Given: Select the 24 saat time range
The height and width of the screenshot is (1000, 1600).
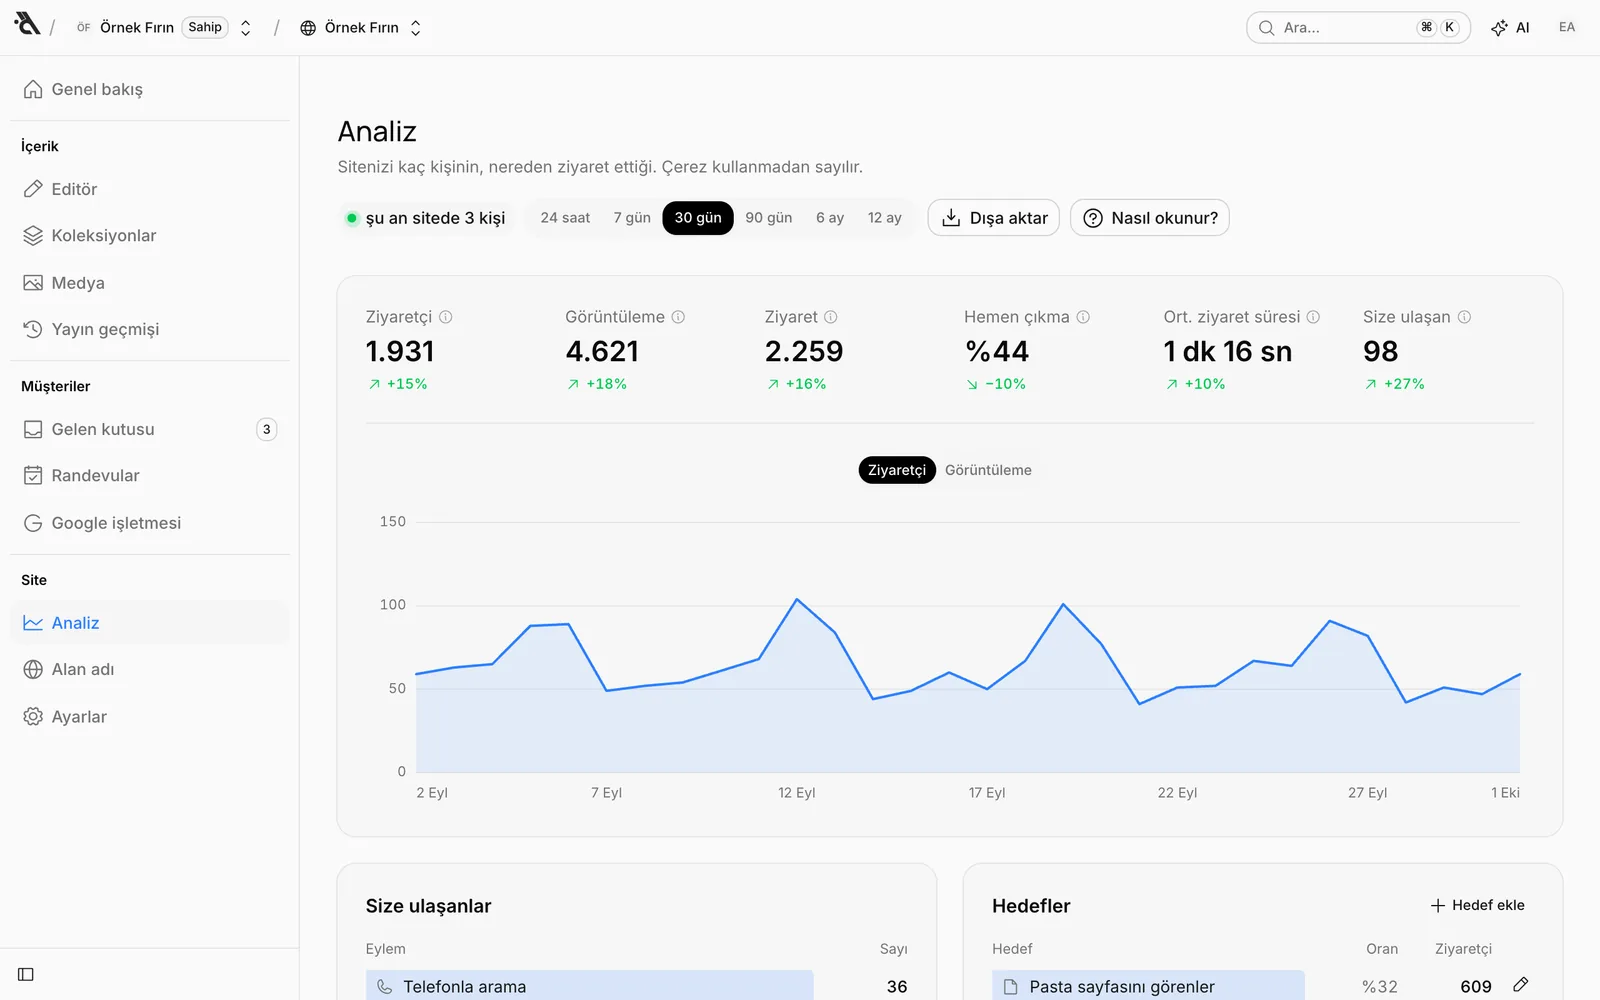Looking at the screenshot, I should (x=565, y=218).
